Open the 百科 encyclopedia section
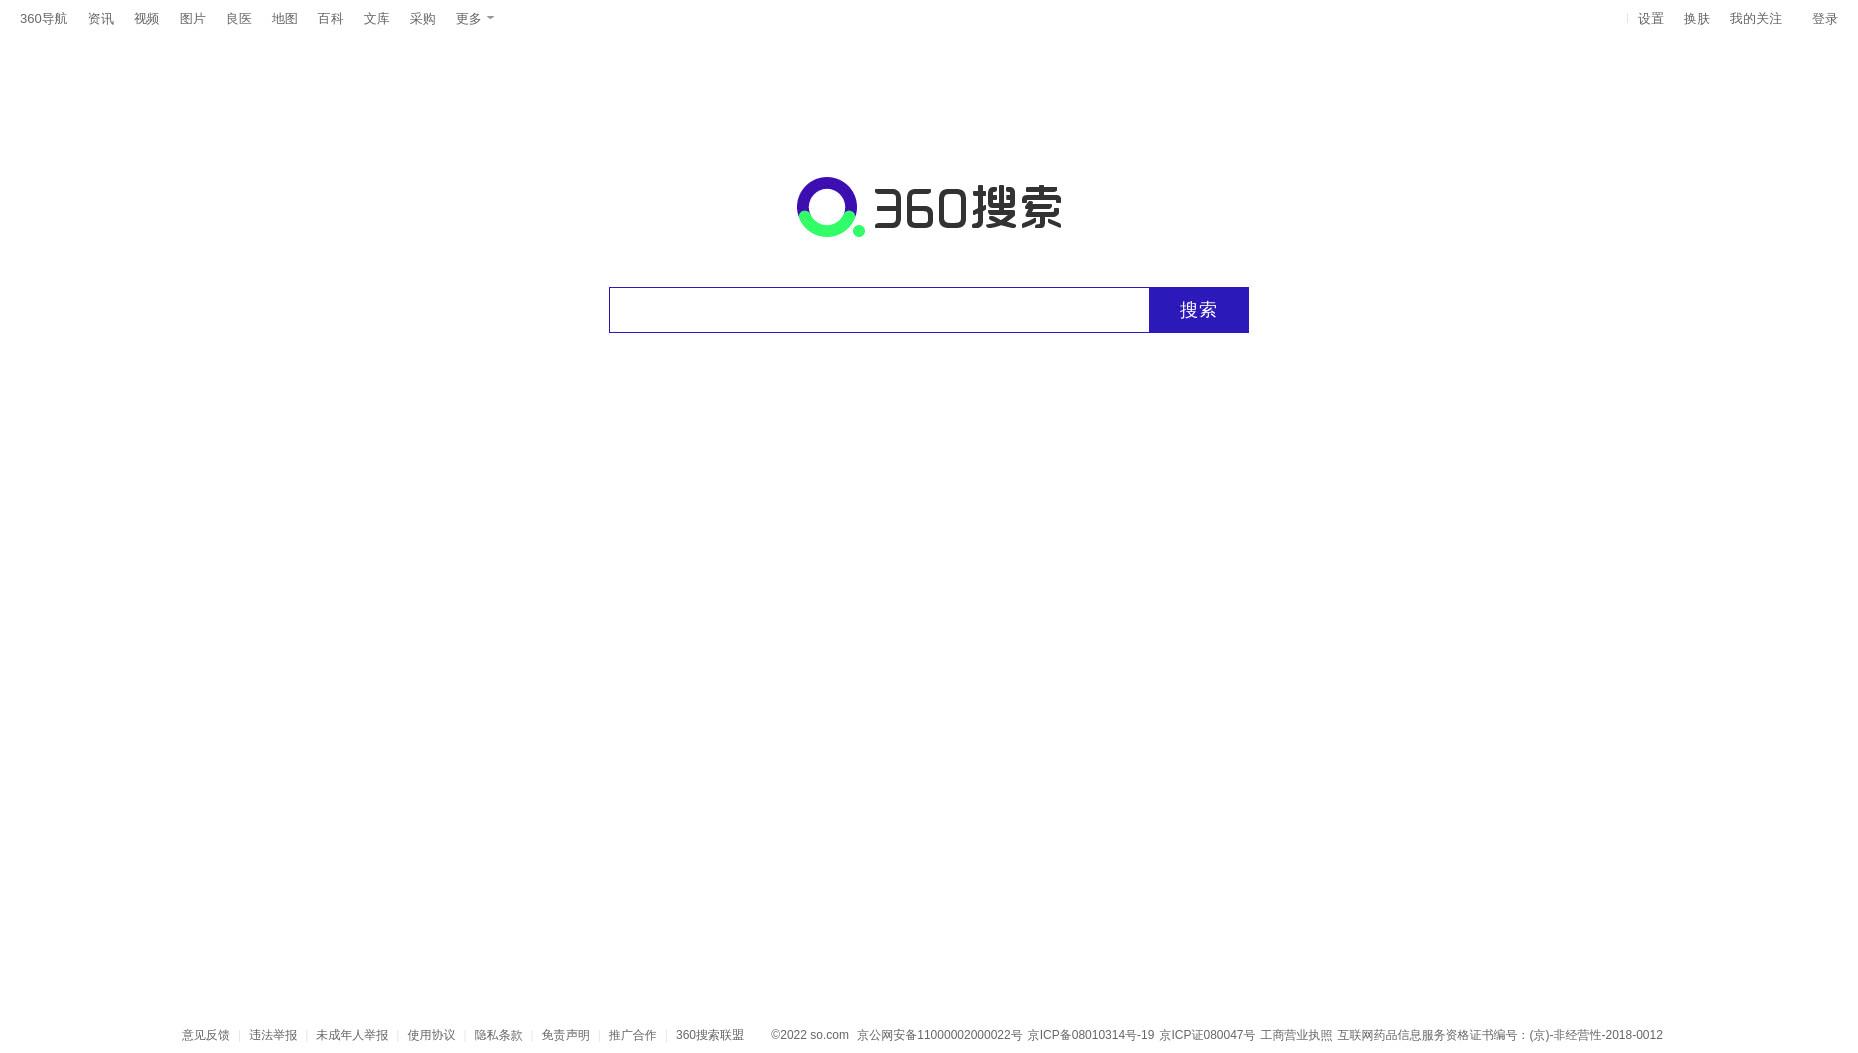The height and width of the screenshot is (1053, 1858). pyautogui.click(x=331, y=19)
